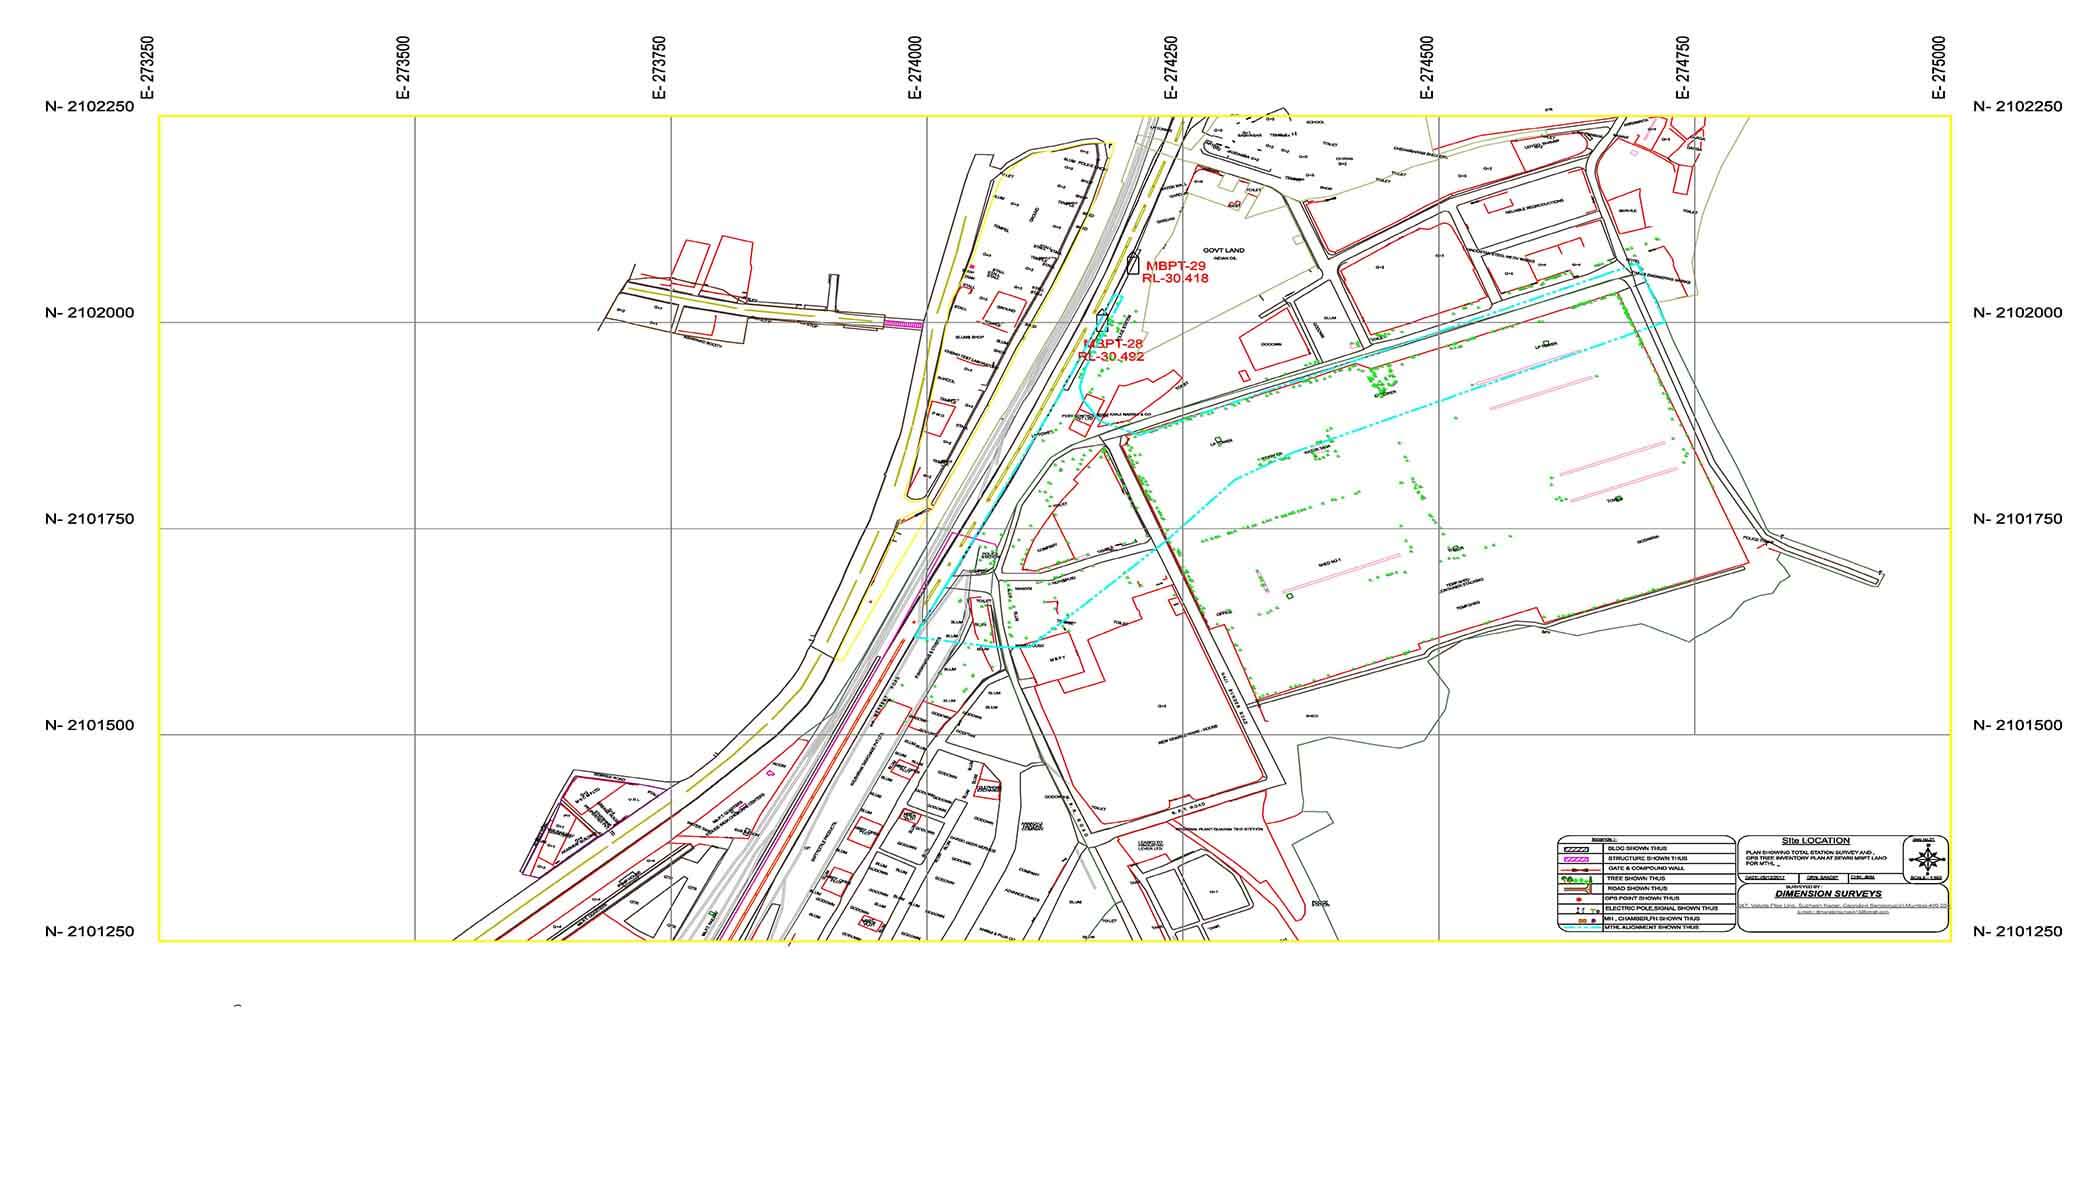The image size is (2100, 1200).
Task: Click the DIMENSION SURVEYS title text
Action: click(x=1829, y=894)
